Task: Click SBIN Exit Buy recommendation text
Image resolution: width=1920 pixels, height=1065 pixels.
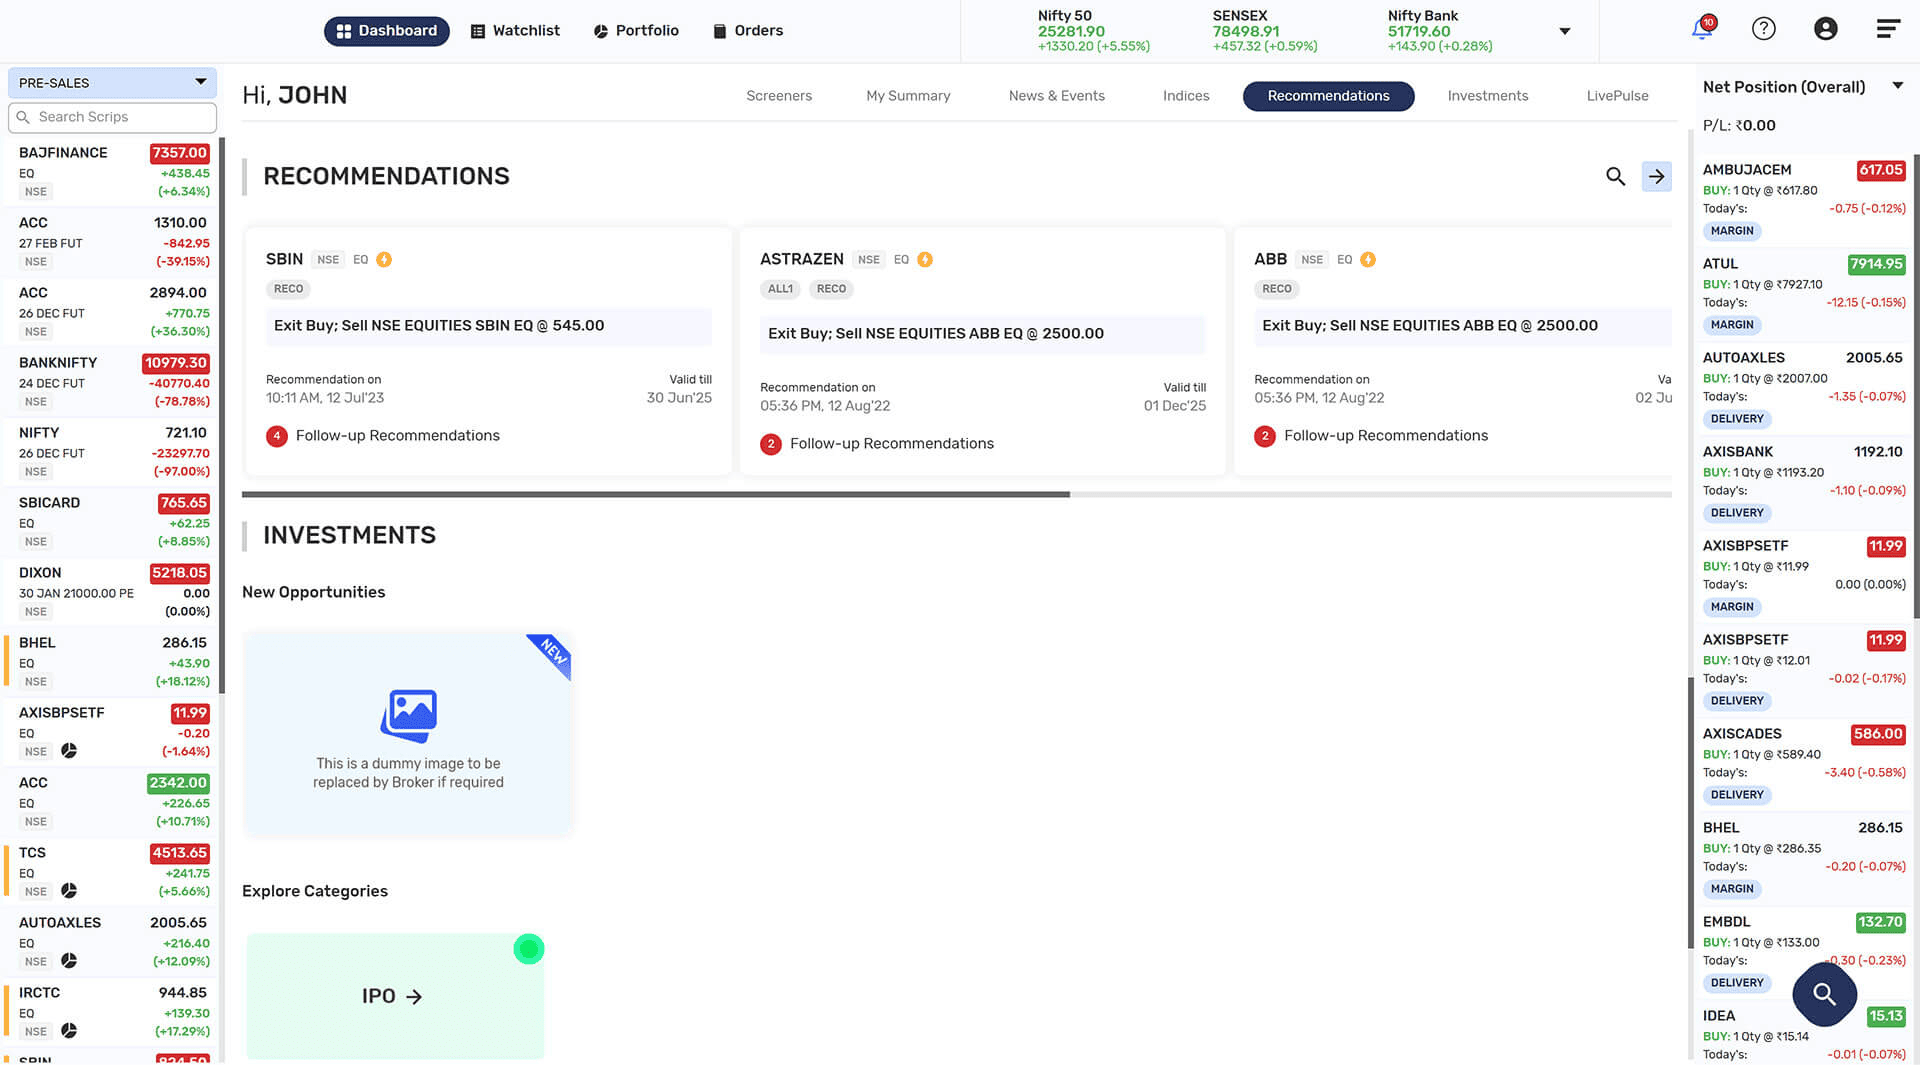Action: pyautogui.click(x=439, y=326)
